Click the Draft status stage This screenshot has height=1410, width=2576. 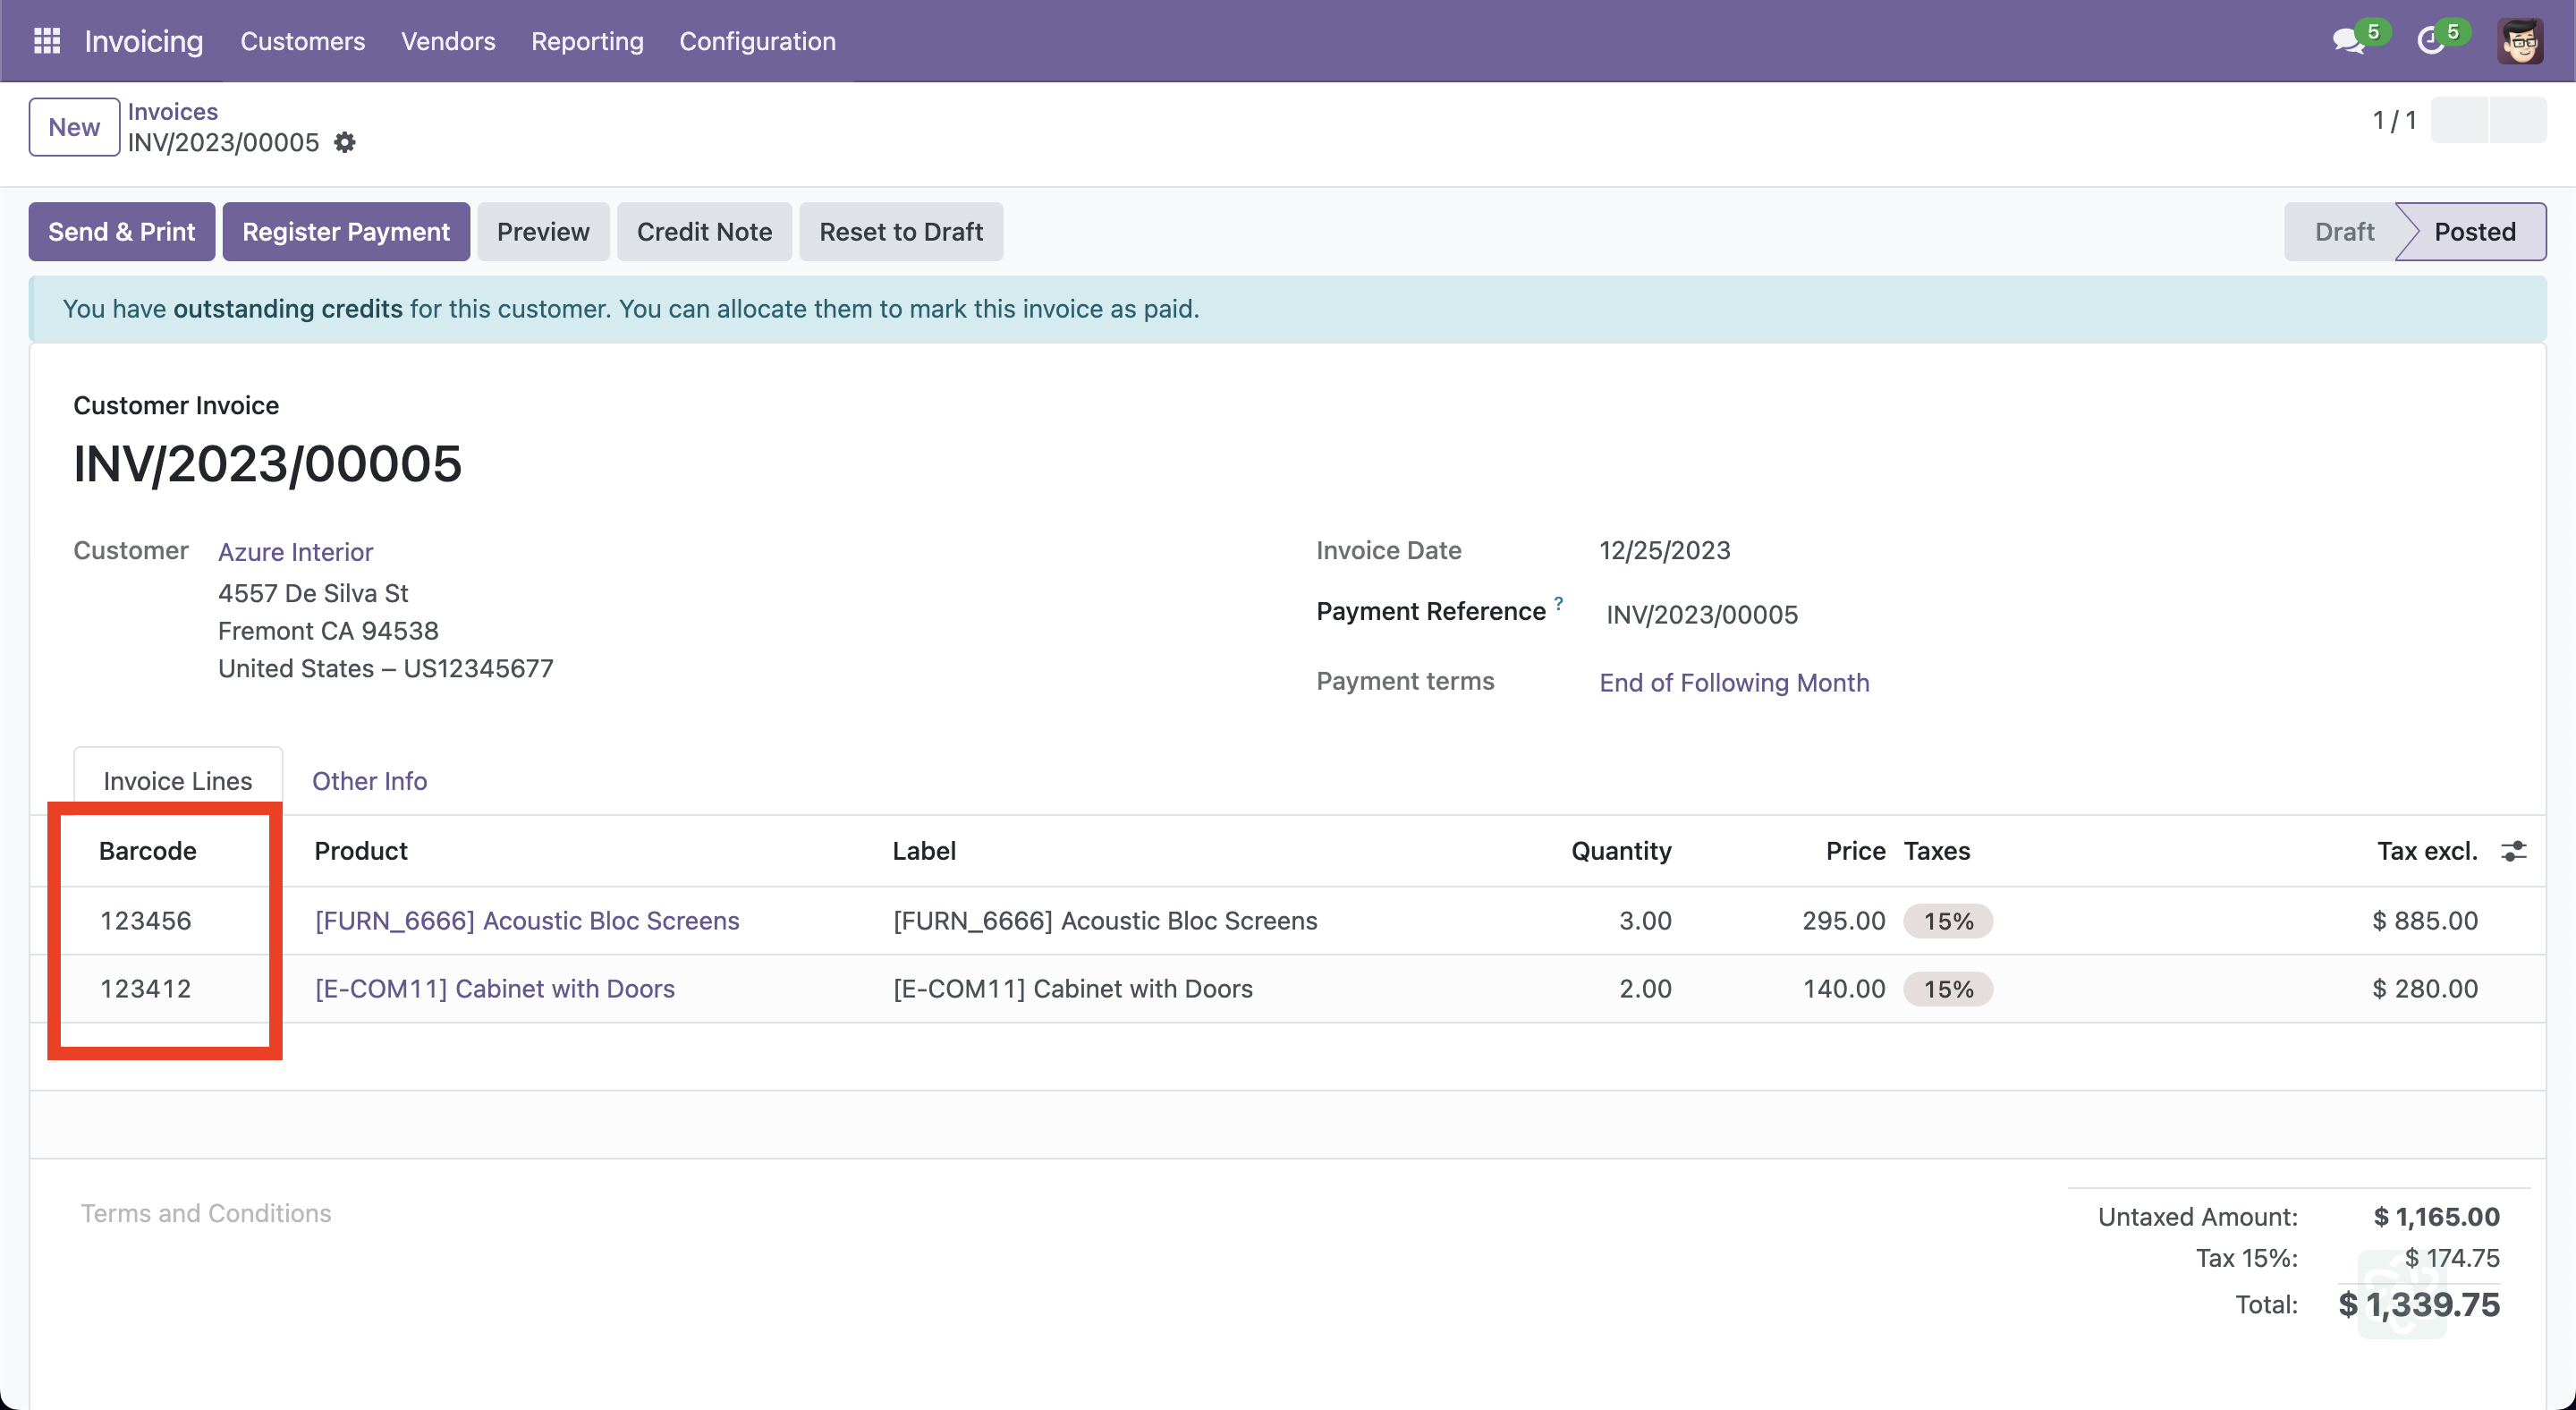tap(2344, 232)
